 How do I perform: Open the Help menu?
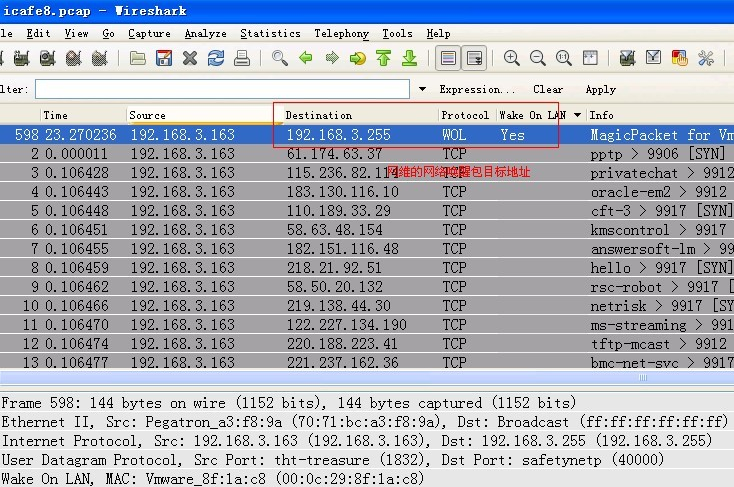pos(439,34)
